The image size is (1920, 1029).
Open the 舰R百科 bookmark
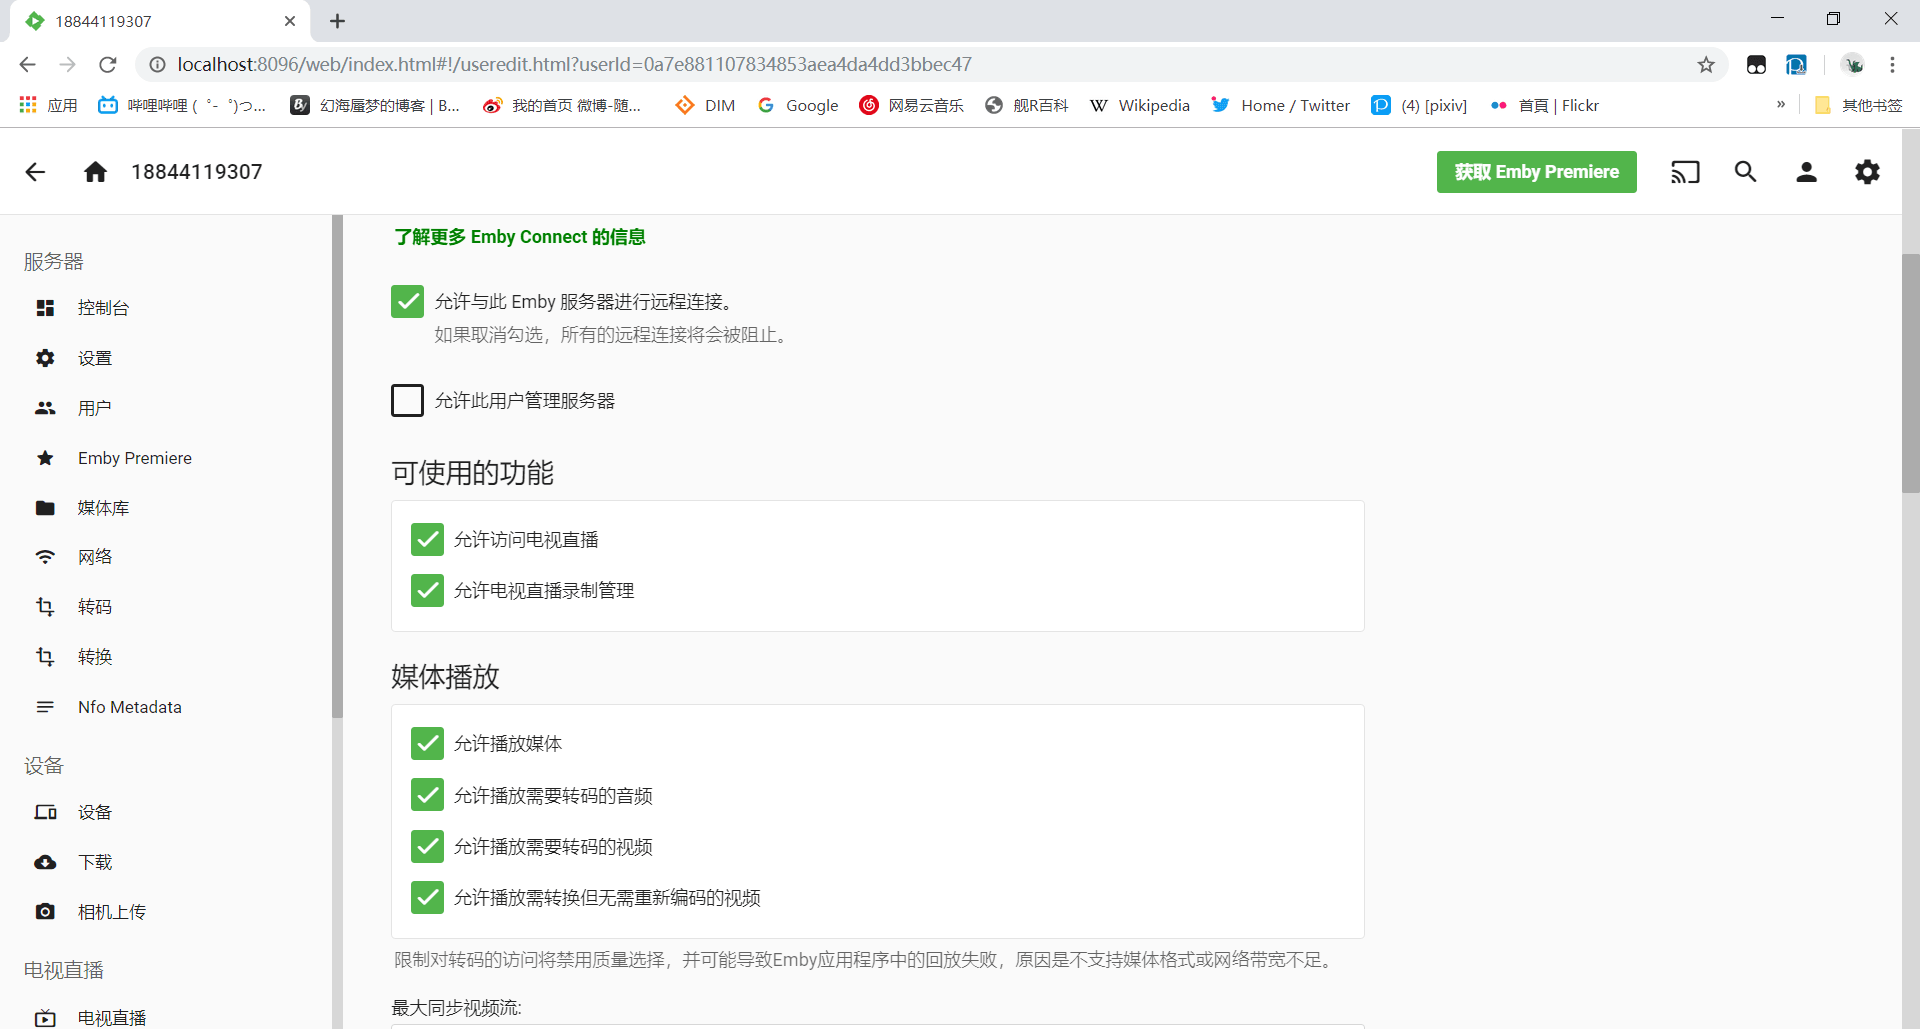1026,105
